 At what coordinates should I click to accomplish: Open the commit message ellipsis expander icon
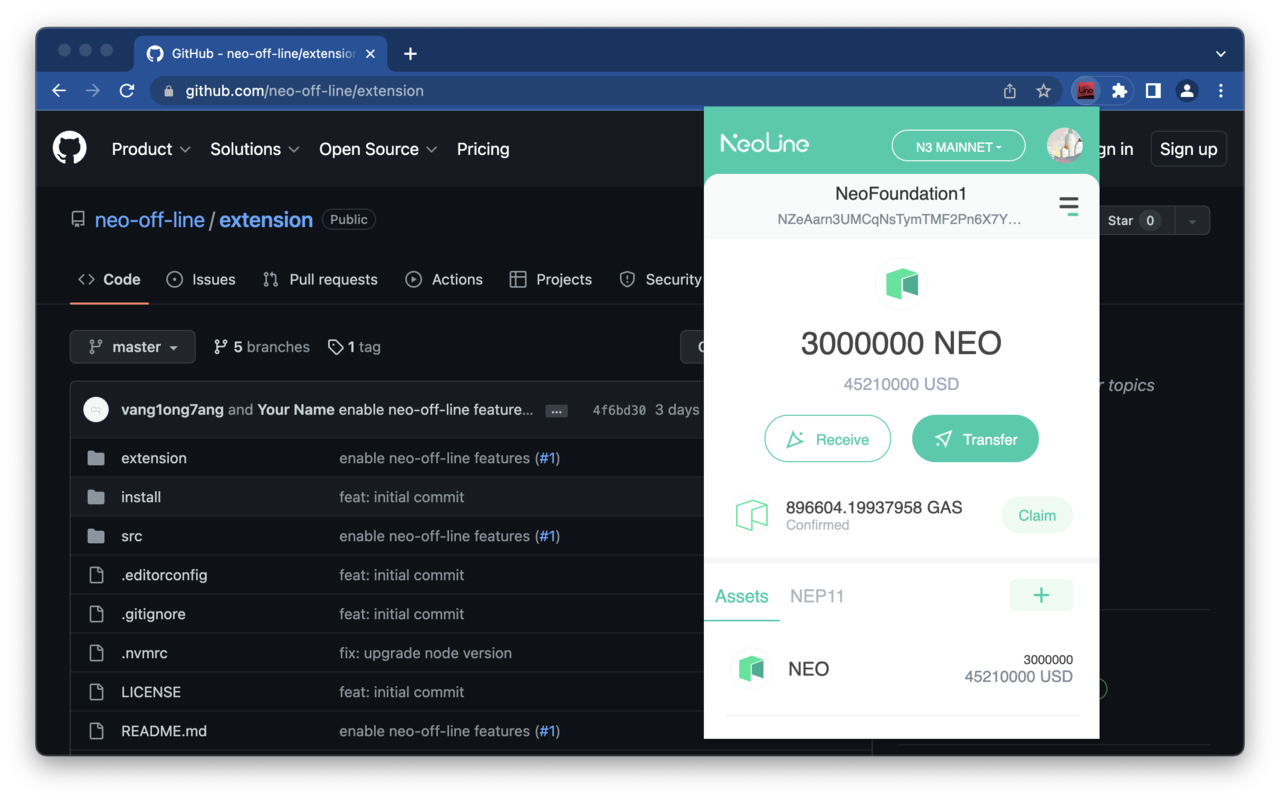tap(557, 410)
